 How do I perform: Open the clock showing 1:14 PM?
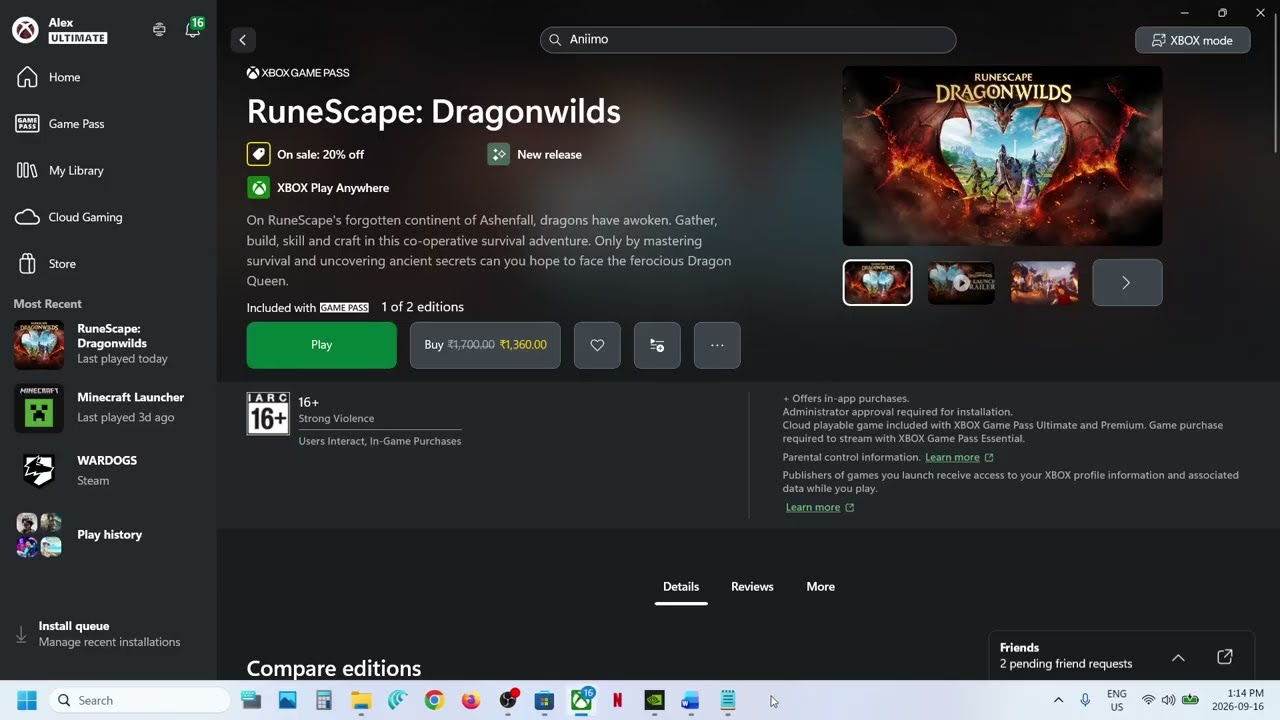coord(1238,700)
